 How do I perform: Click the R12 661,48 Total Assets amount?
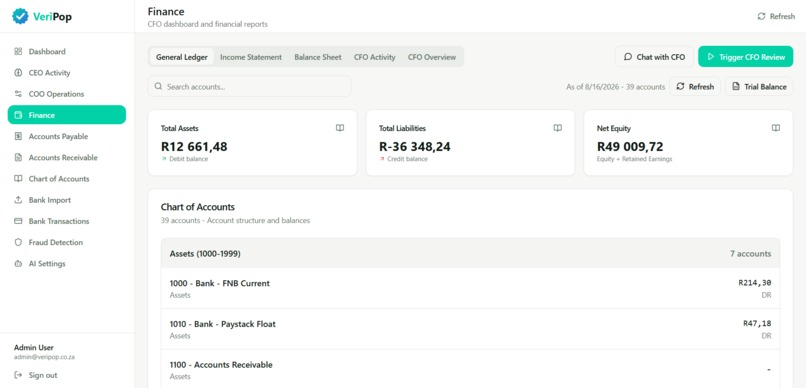[194, 146]
